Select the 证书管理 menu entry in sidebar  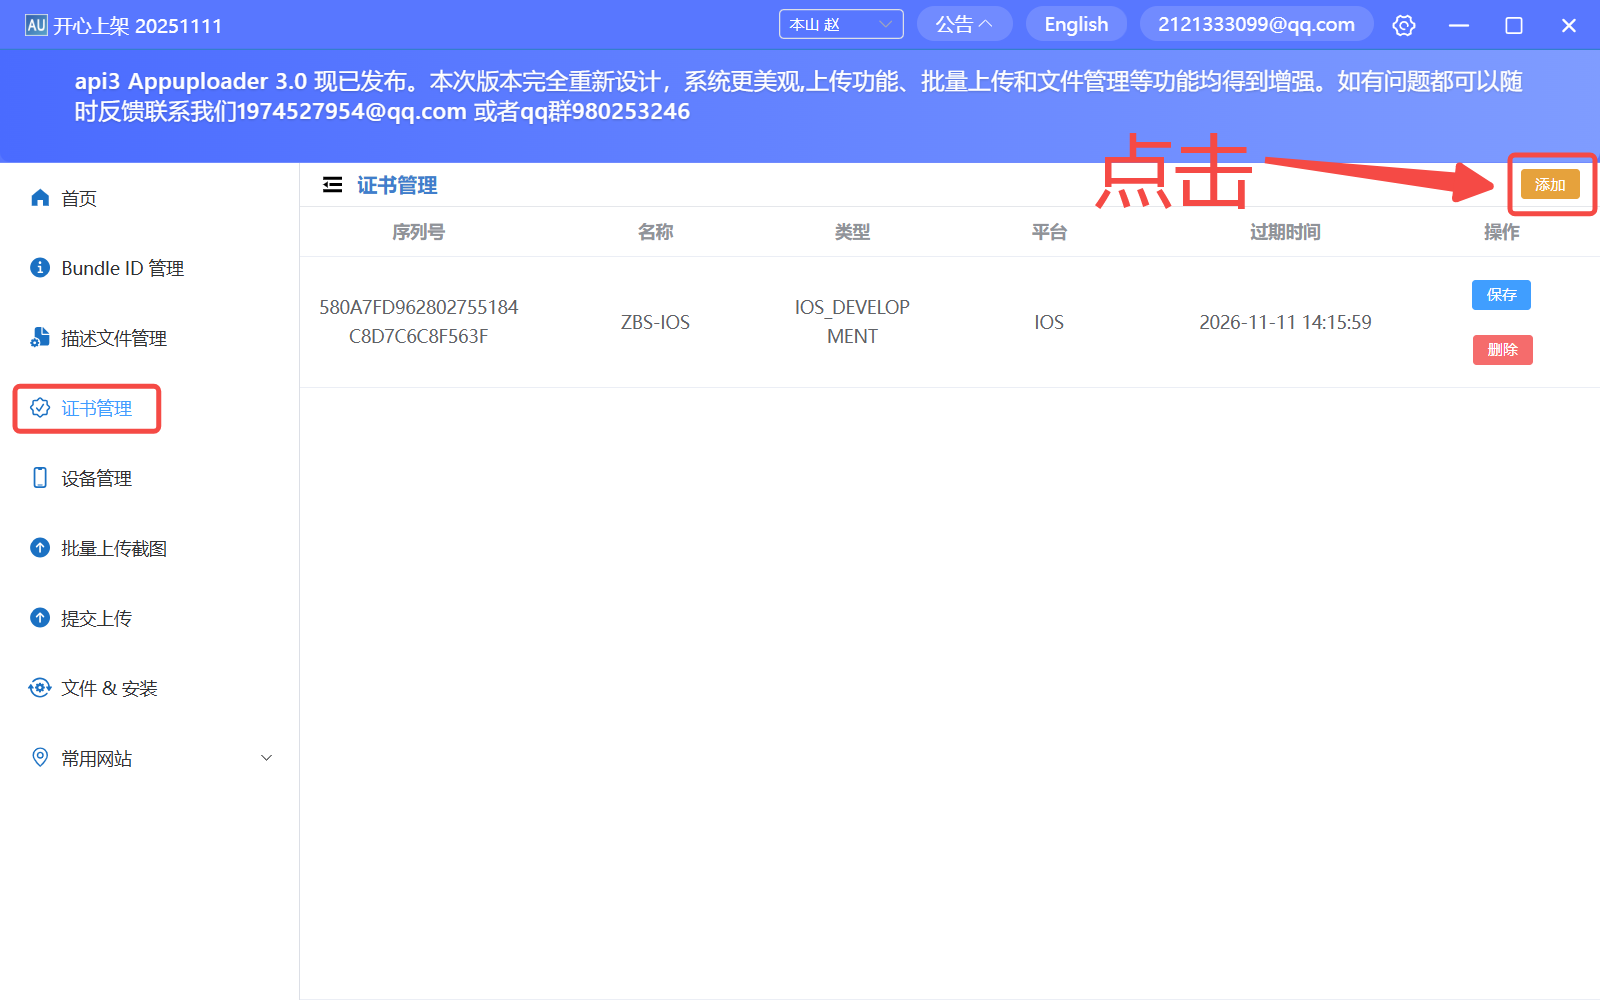pos(95,408)
